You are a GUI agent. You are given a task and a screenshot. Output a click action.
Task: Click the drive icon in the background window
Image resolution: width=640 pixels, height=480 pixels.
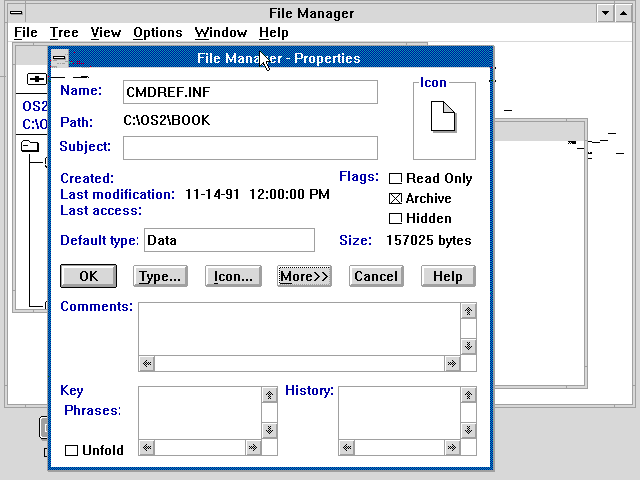click(x=36, y=79)
